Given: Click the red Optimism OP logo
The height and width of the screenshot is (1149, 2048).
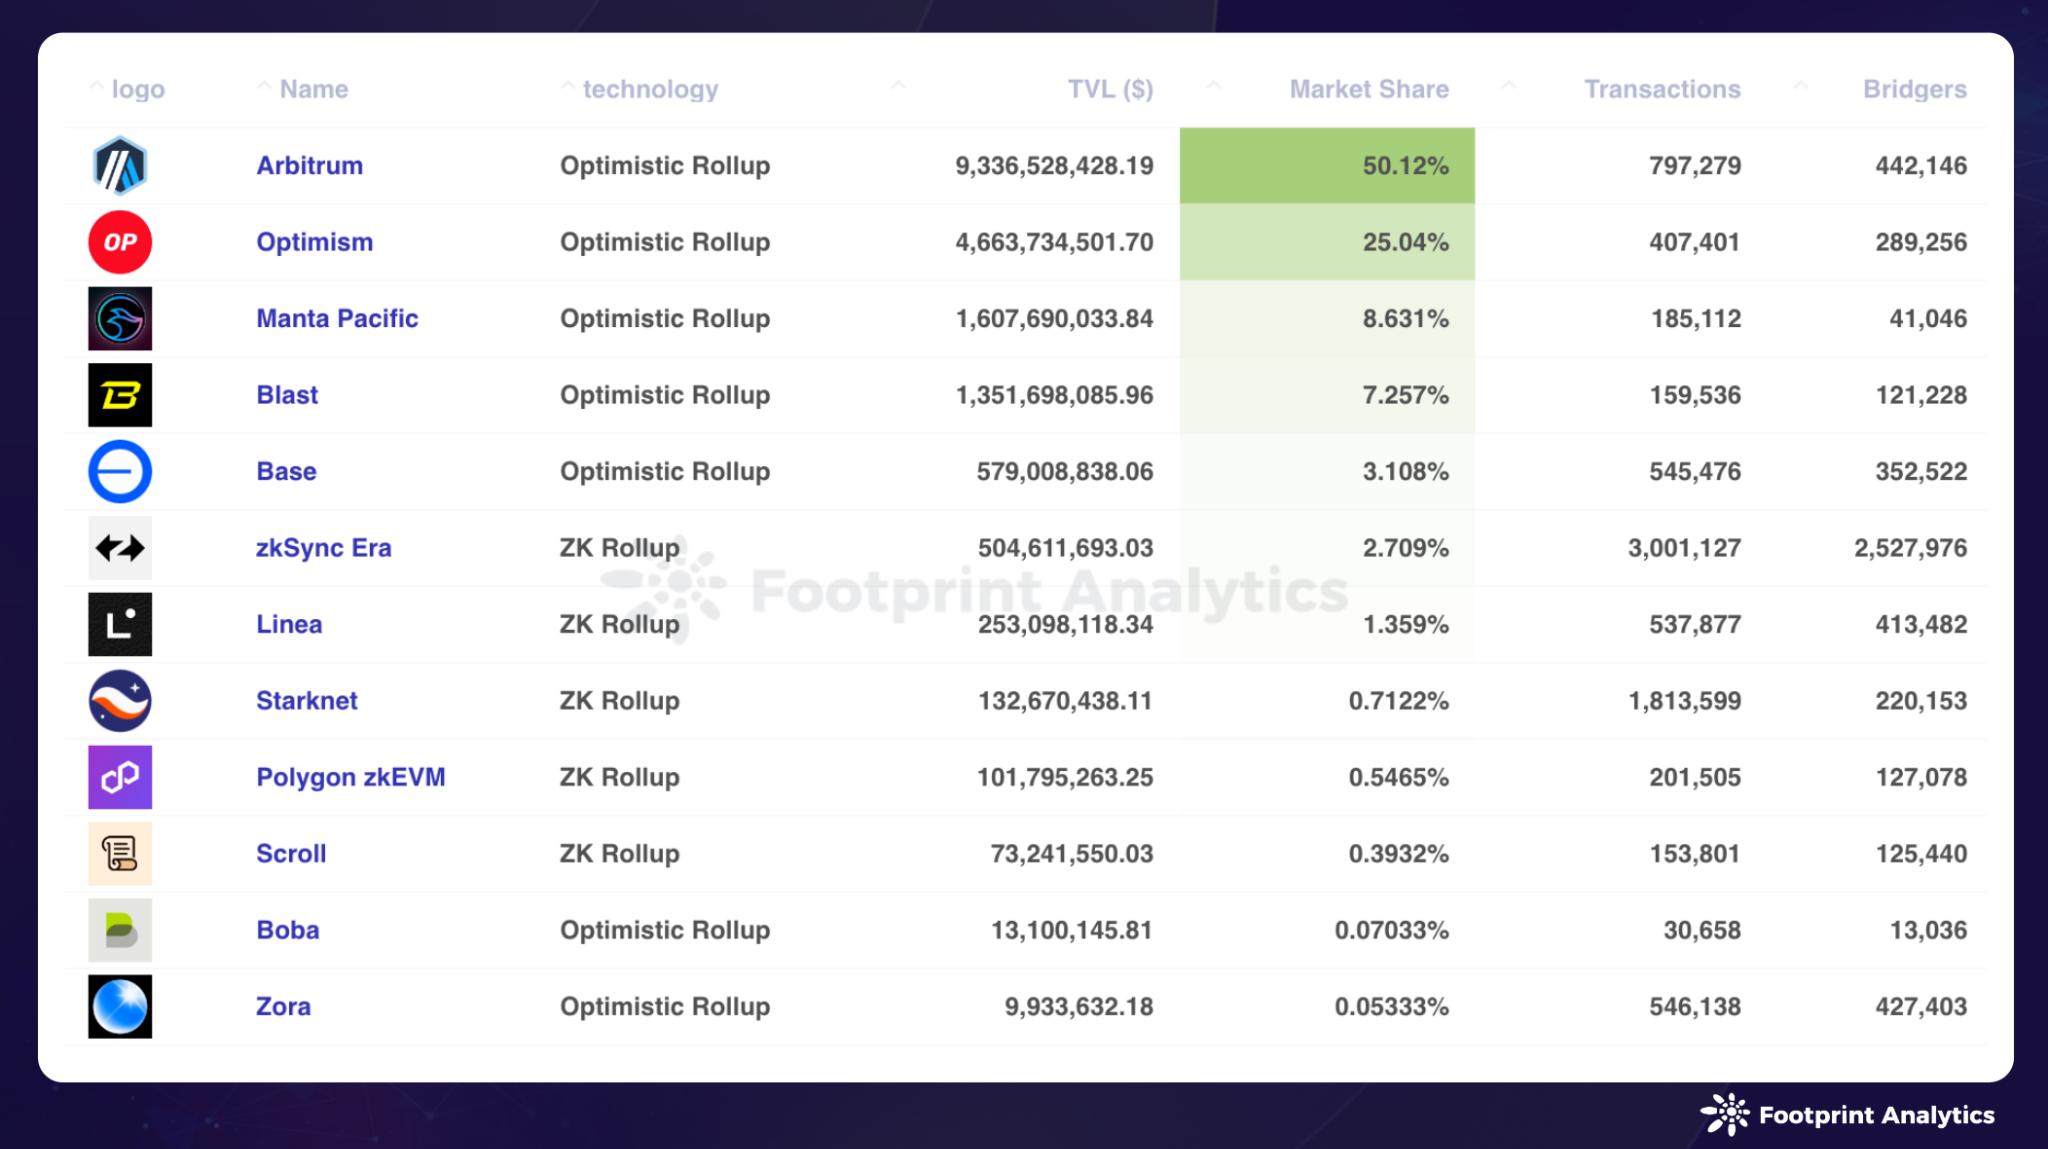Looking at the screenshot, I should coord(120,242).
